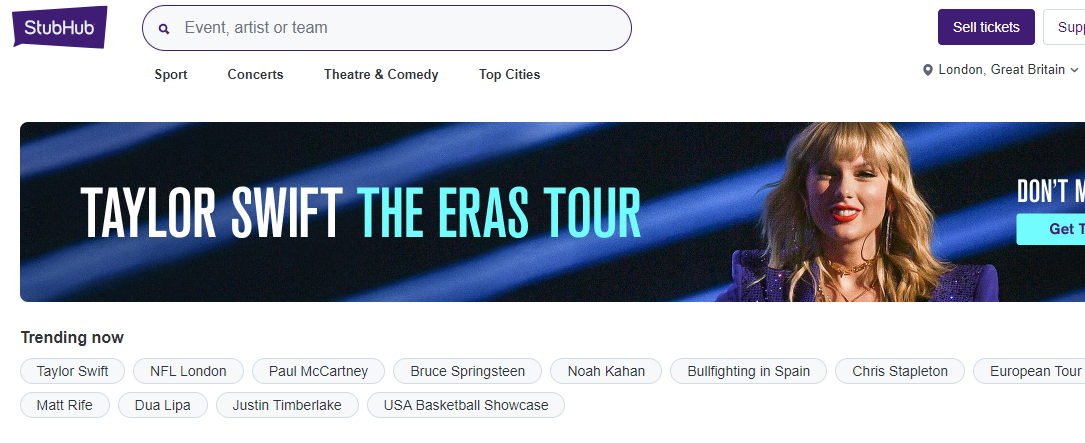Pick the Noah Kahan trending chip
1085x443 pixels.
point(606,371)
